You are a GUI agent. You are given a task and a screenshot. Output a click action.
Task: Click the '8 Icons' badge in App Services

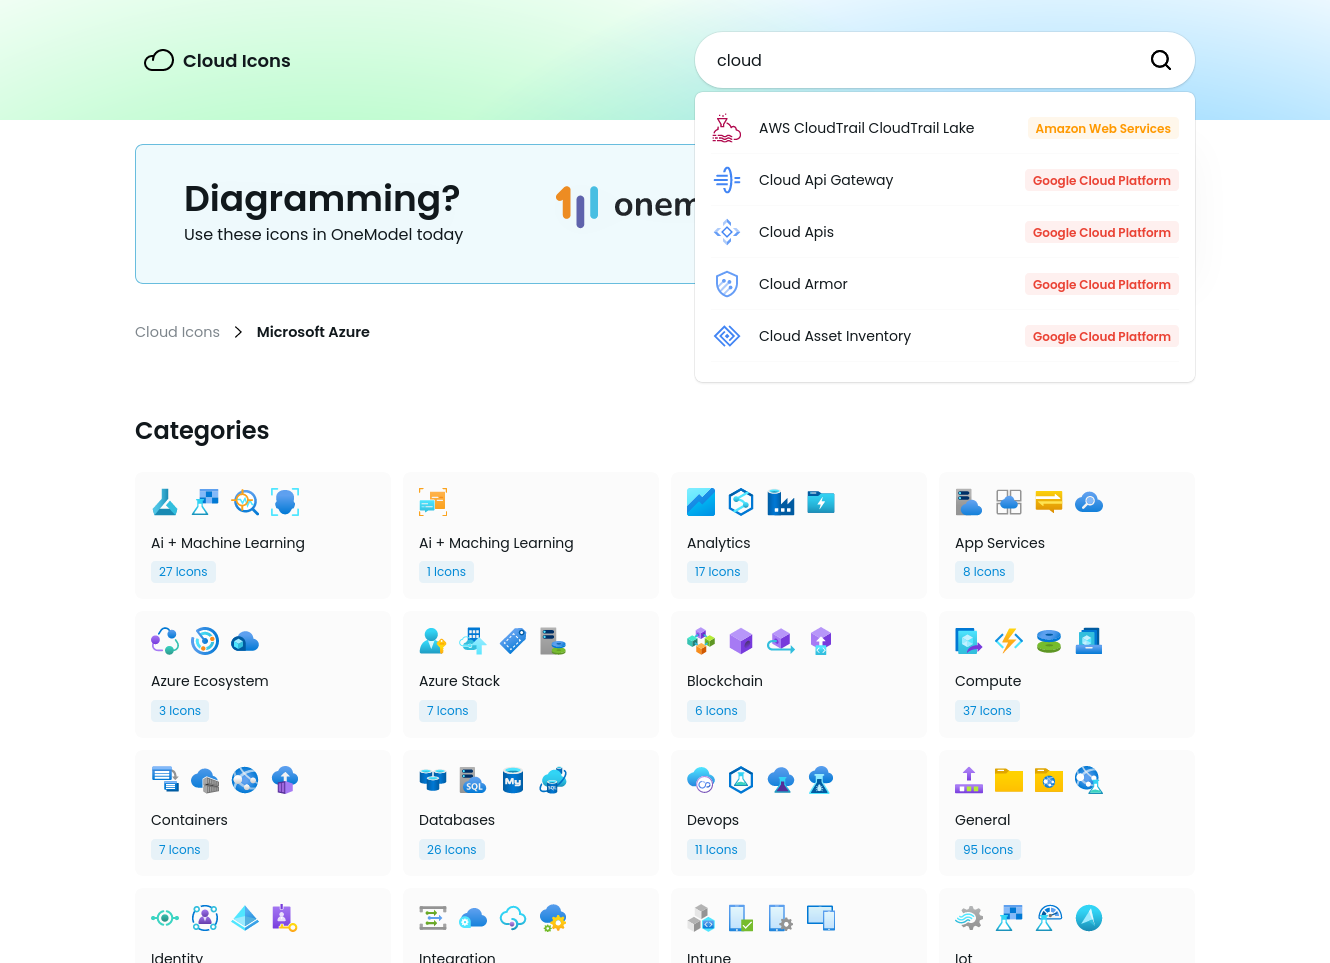coord(984,572)
